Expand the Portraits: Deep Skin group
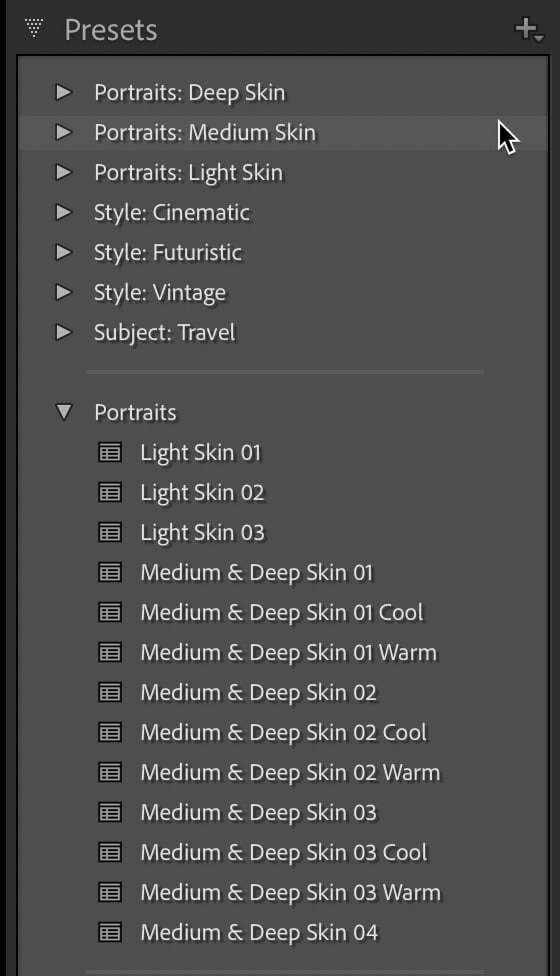 click(63, 92)
